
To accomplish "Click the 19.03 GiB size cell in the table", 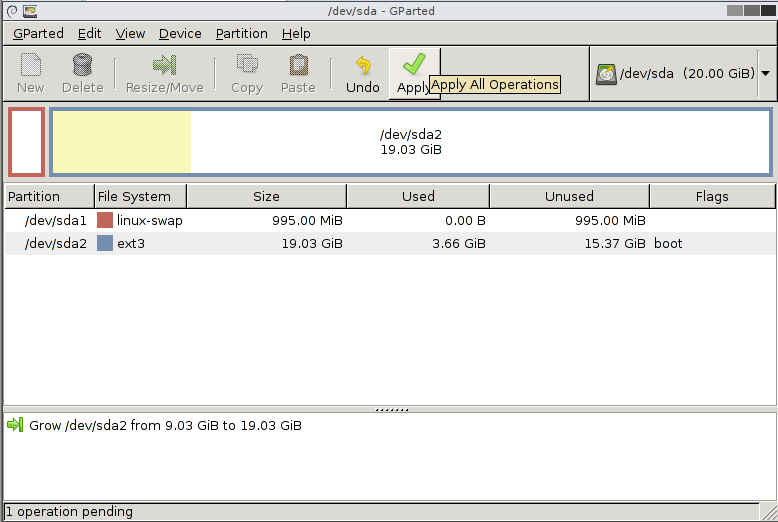I will [312, 244].
